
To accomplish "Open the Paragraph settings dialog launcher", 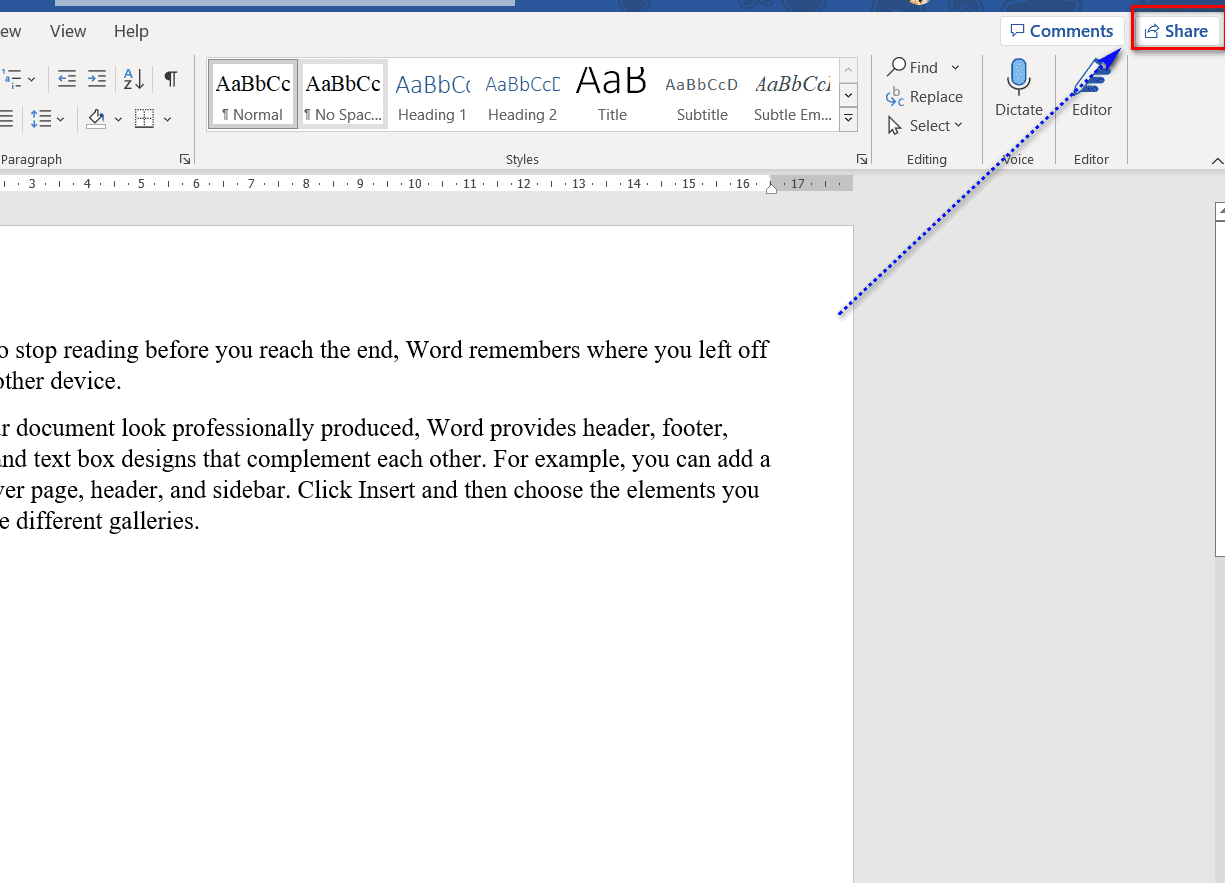I will point(184,160).
